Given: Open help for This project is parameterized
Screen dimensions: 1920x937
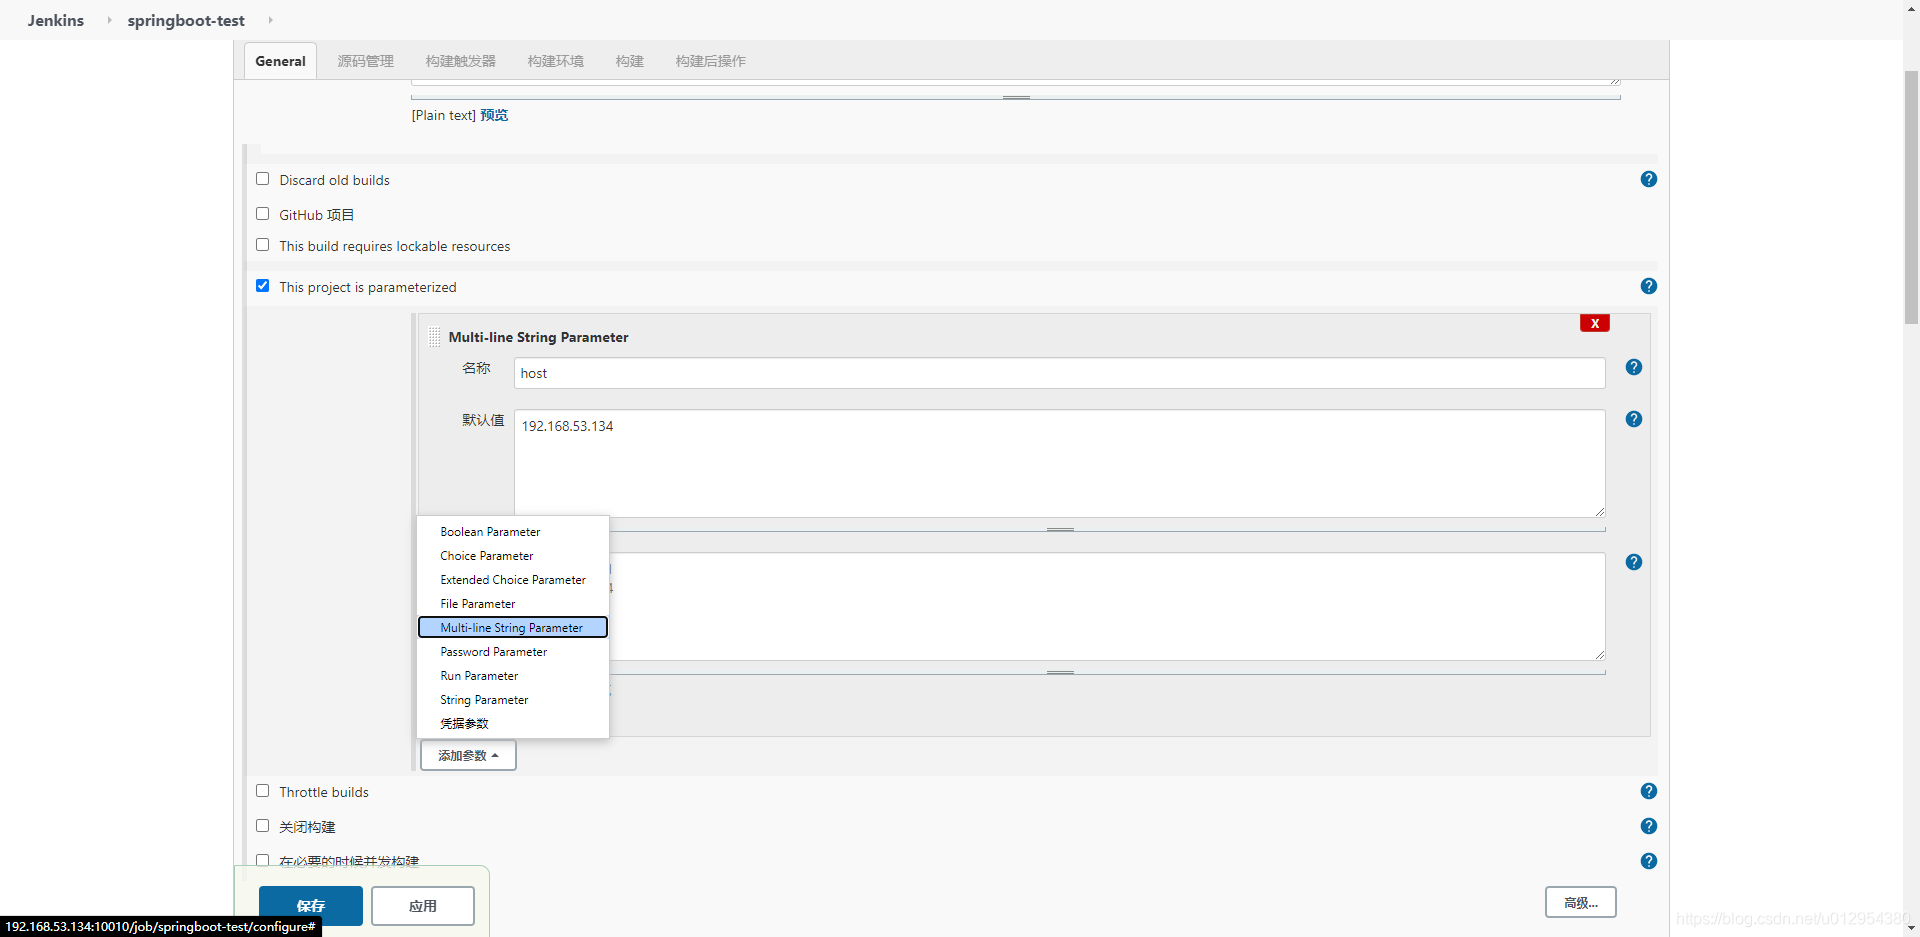Looking at the screenshot, I should click(x=1649, y=286).
